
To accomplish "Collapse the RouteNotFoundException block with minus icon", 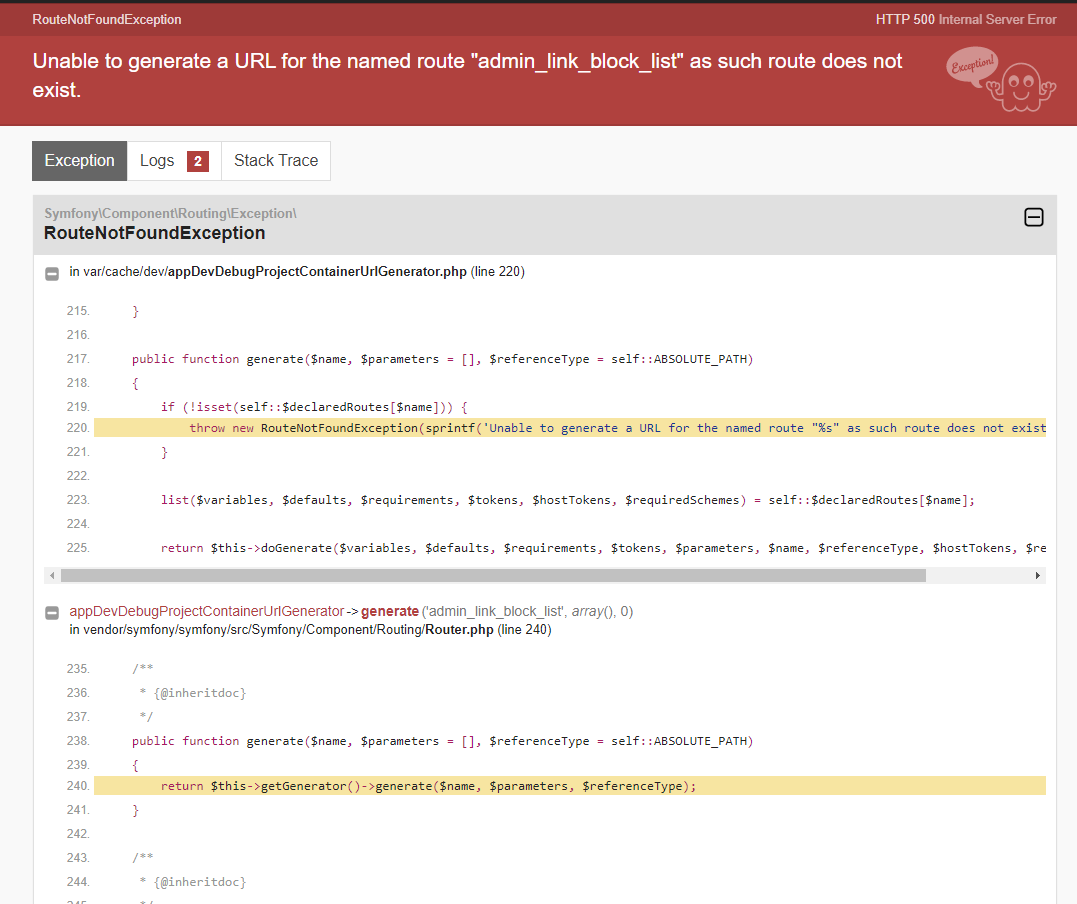I will pos(1034,217).
